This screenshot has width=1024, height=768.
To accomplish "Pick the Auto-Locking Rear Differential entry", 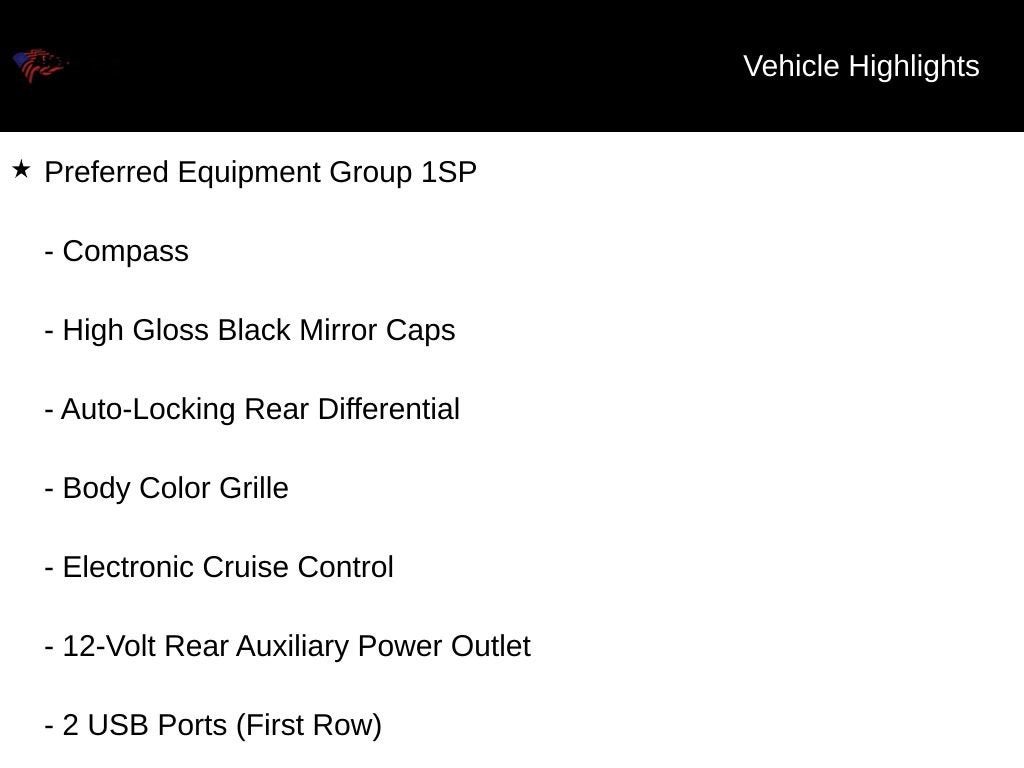I will (x=260, y=409).
